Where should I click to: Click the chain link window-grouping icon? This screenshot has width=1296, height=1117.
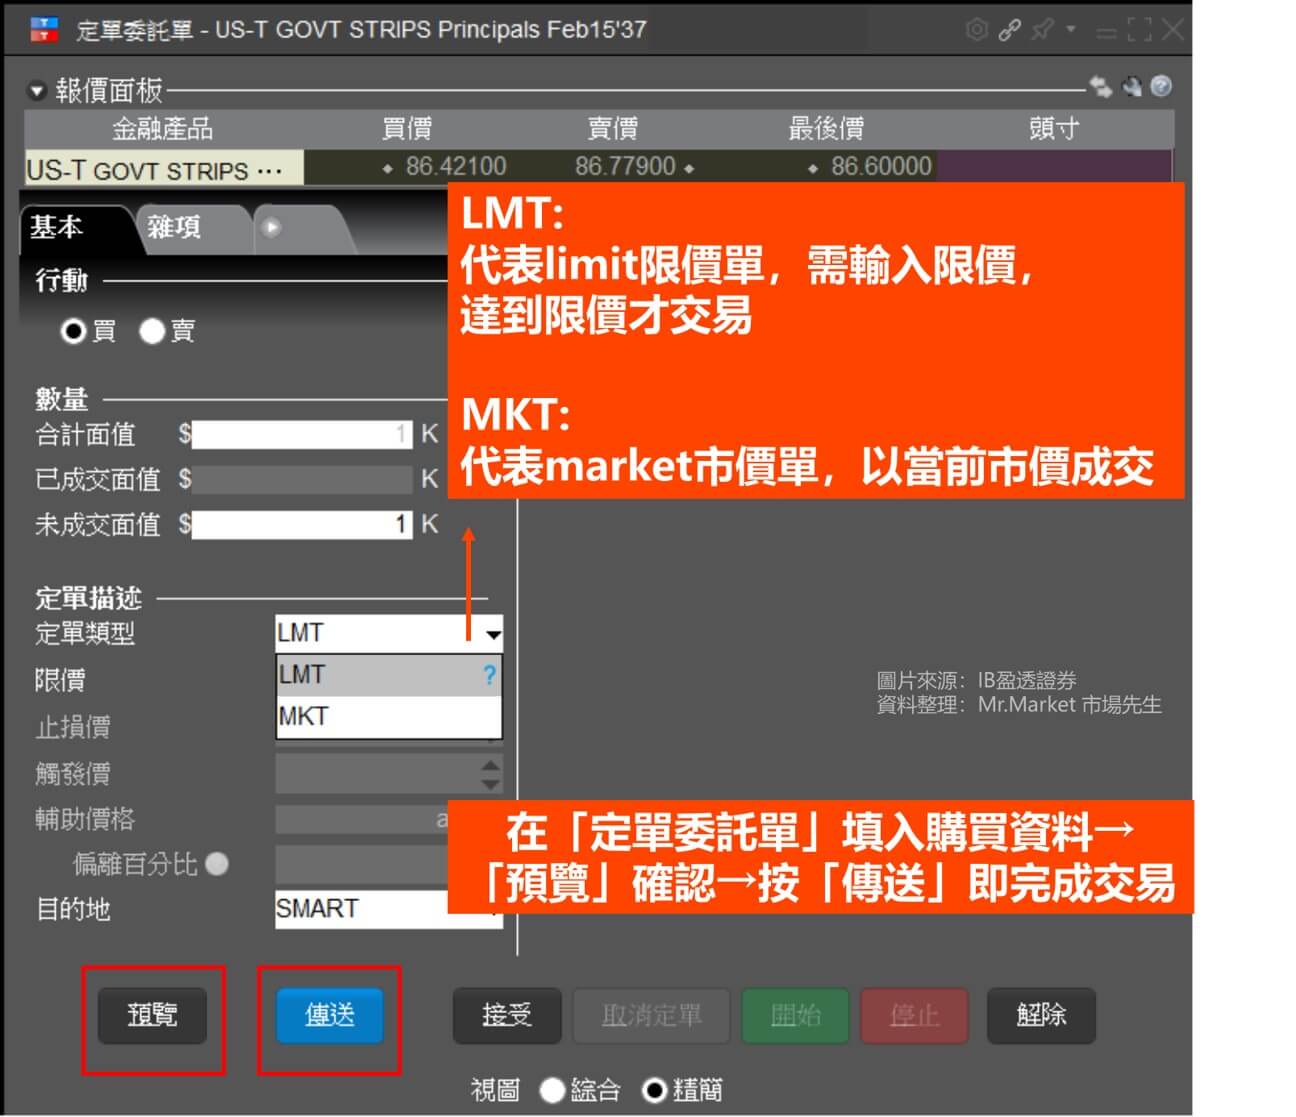point(1009,29)
